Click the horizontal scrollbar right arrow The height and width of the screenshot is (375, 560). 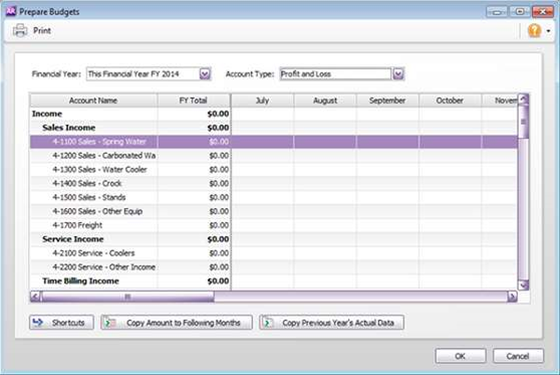512,296
